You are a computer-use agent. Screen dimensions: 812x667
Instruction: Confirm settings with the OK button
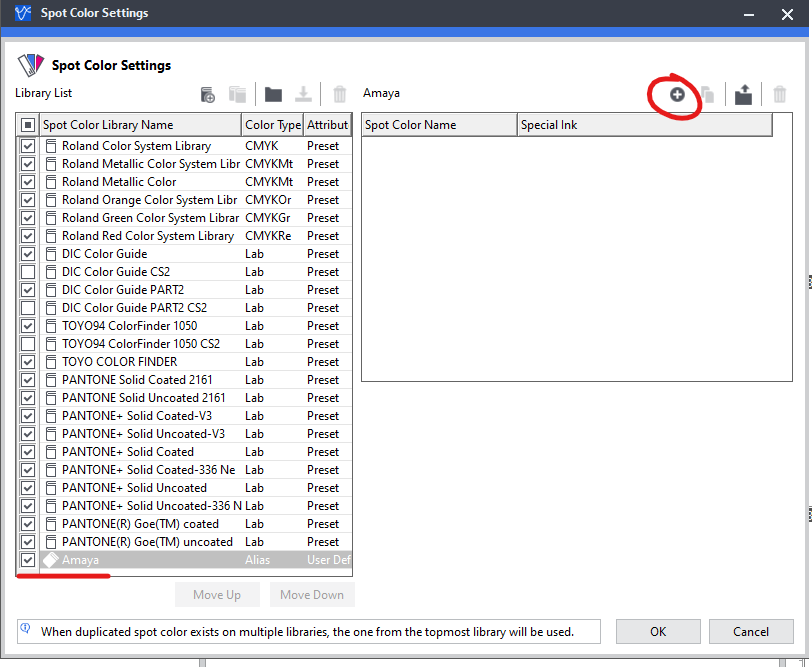658,632
